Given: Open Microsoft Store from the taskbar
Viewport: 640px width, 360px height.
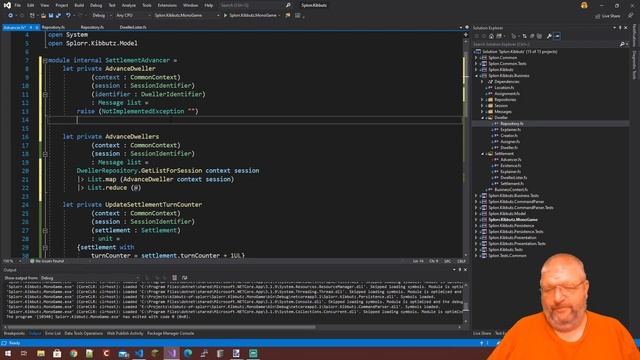Looking at the screenshot, I should point(57,353).
